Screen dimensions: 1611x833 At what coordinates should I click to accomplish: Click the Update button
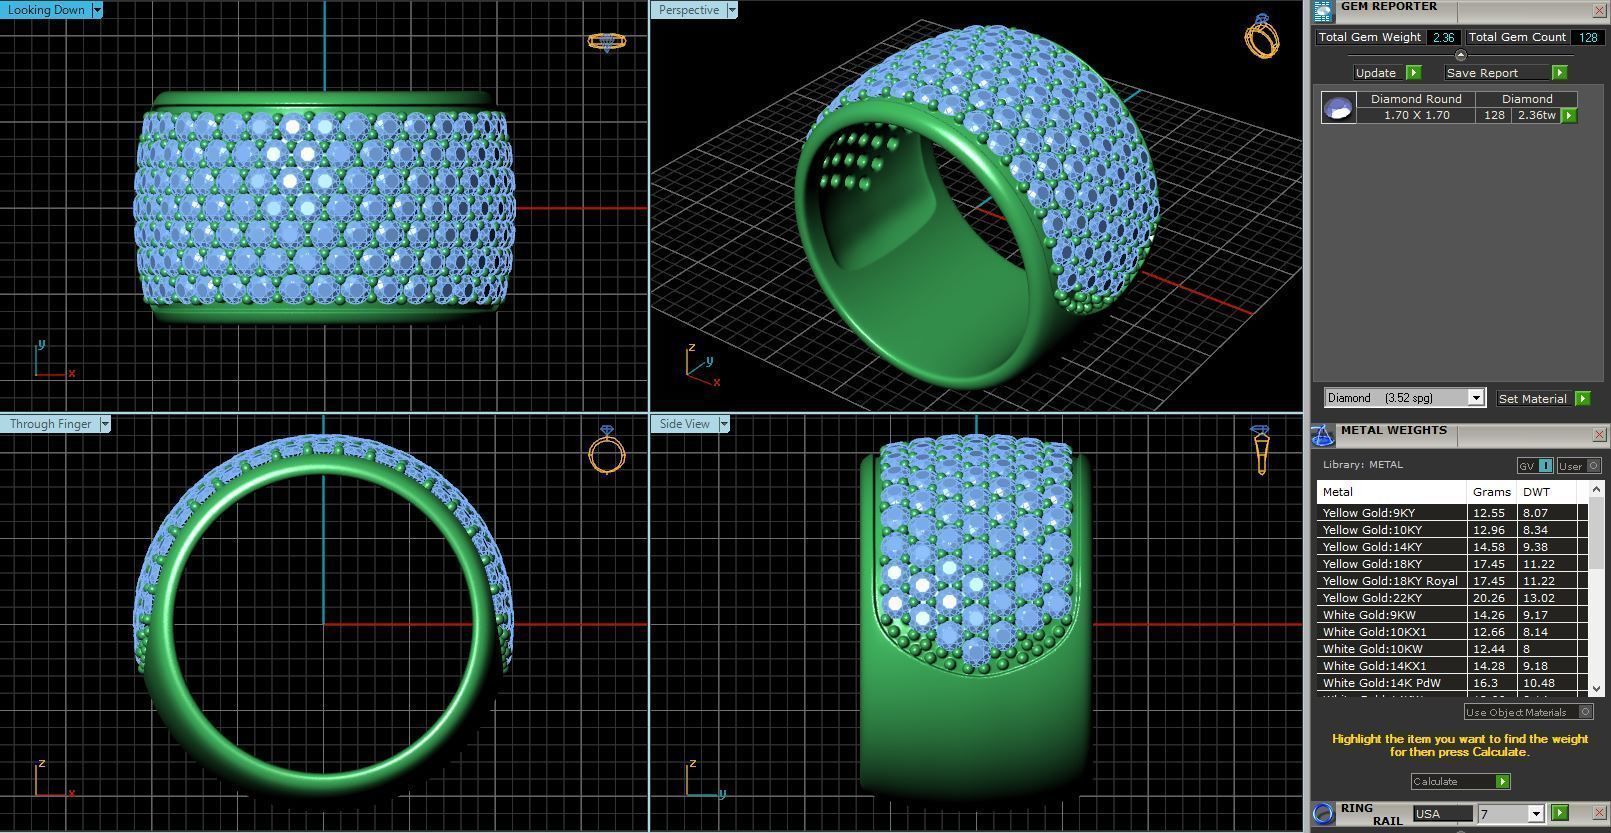[x=1376, y=73]
